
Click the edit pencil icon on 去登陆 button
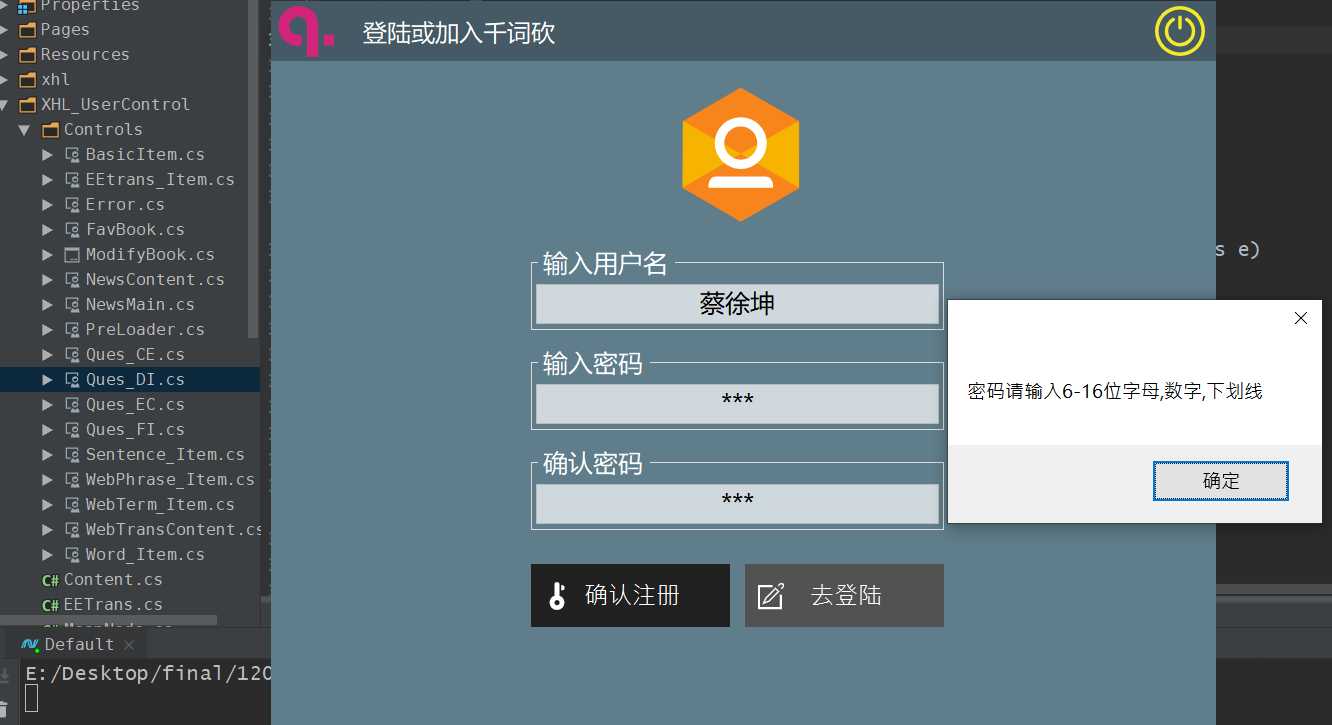point(771,596)
